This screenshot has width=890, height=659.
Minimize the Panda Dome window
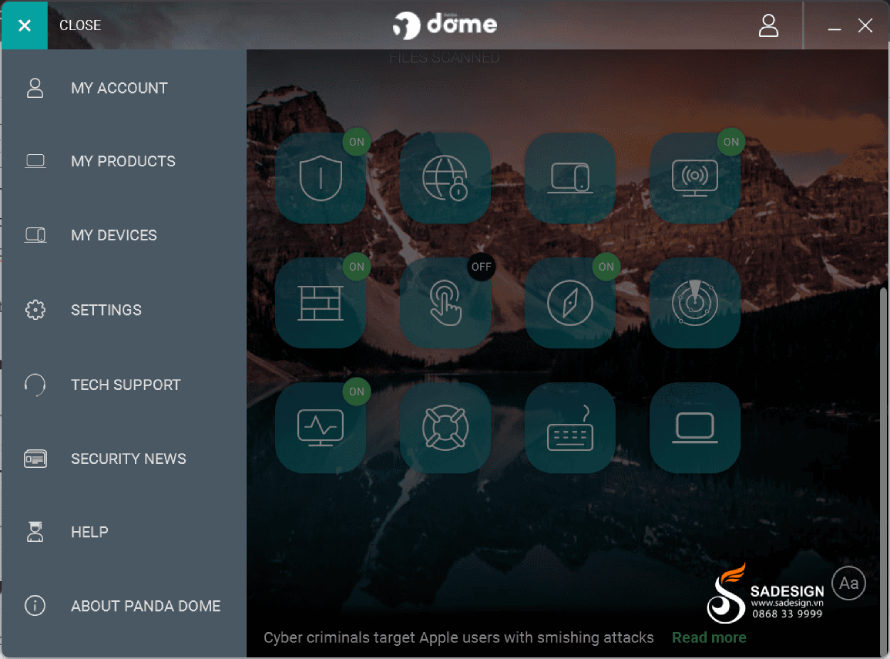coord(834,26)
